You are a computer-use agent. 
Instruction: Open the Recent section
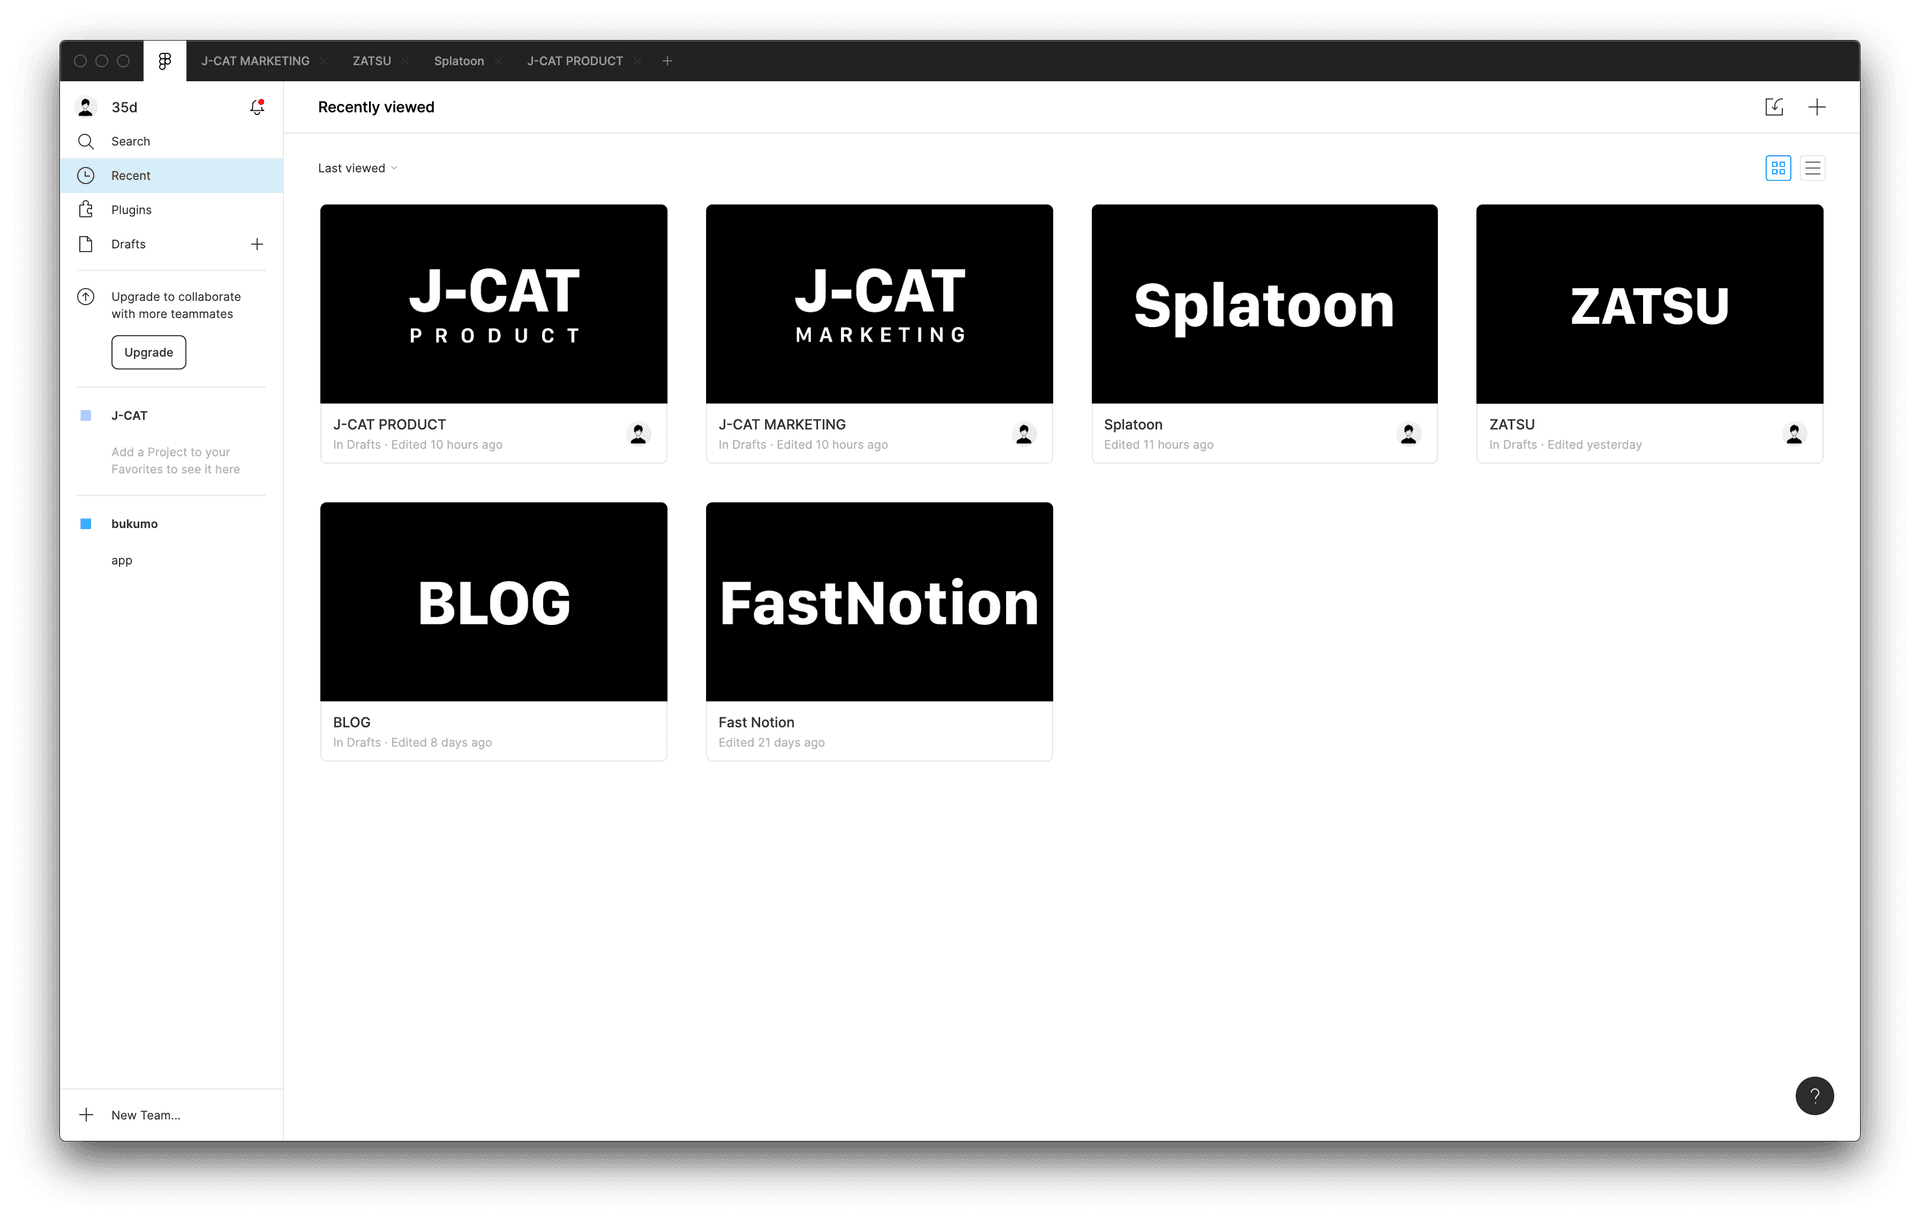[132, 175]
